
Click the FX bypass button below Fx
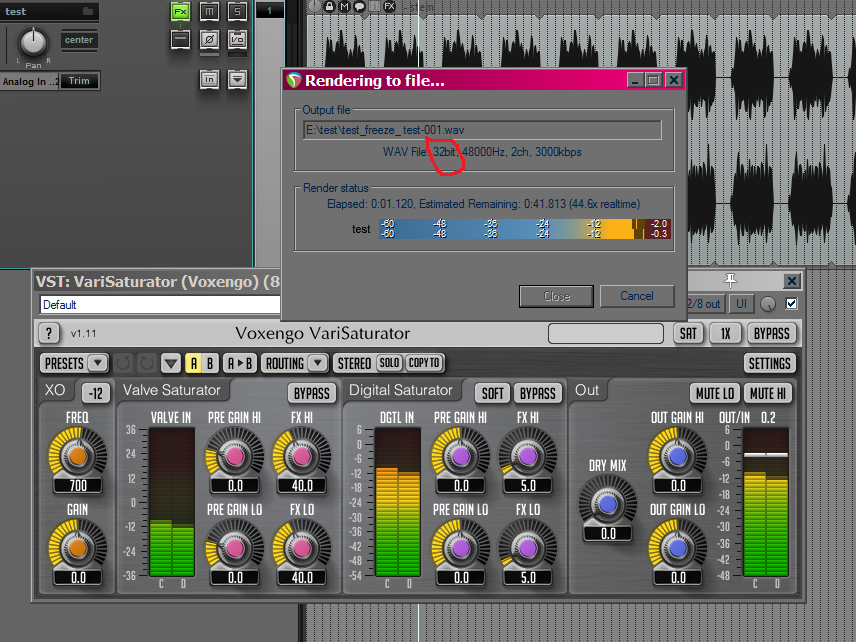(x=181, y=39)
